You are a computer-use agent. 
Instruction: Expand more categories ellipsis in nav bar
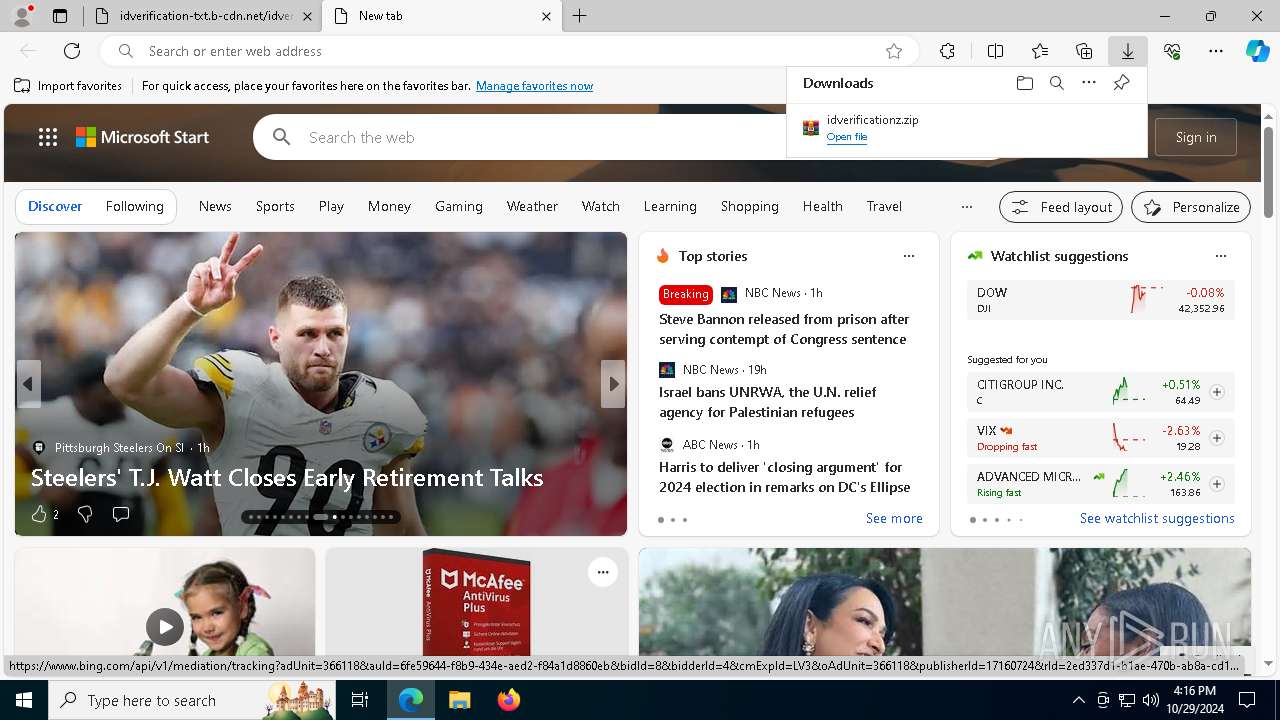(966, 207)
